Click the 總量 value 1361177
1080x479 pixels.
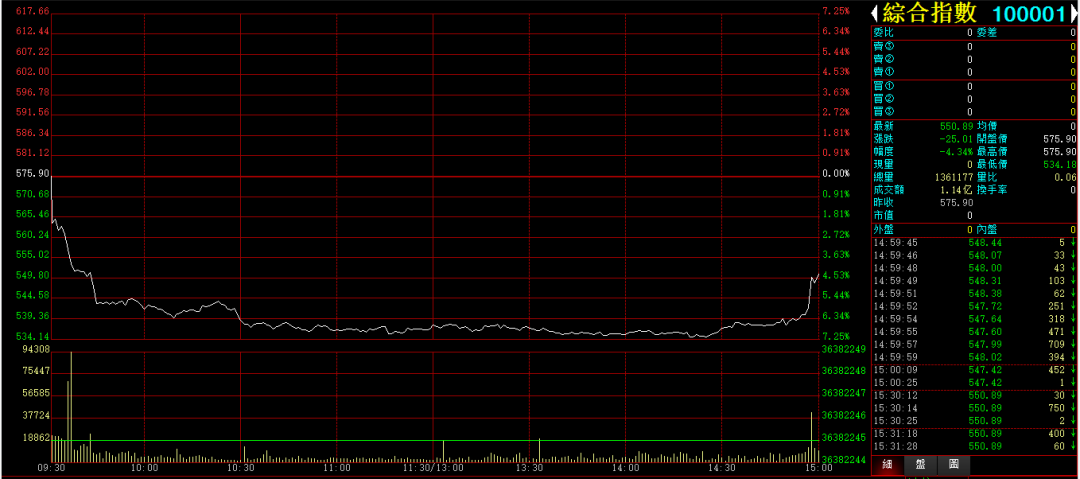(x=953, y=177)
